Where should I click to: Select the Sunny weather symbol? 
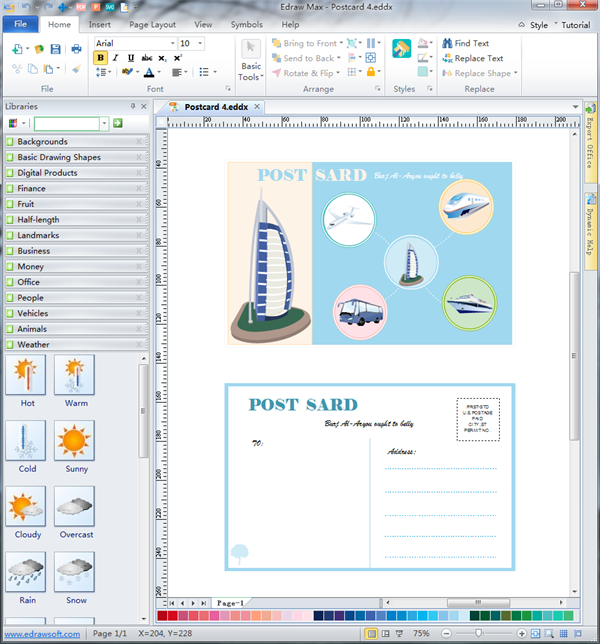[x=75, y=441]
